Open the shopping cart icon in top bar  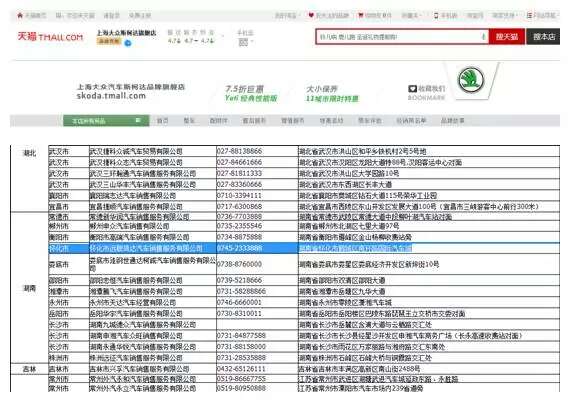point(361,15)
